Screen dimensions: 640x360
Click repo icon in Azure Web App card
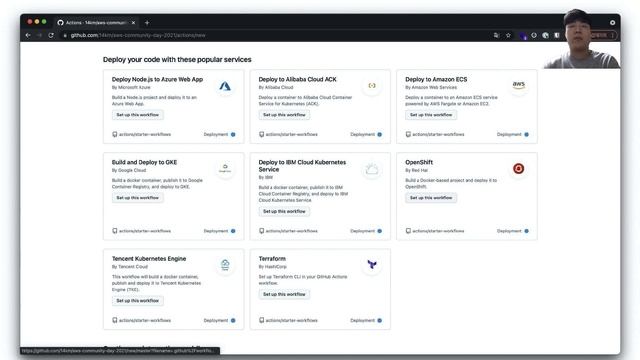pyautogui.click(x=115, y=134)
